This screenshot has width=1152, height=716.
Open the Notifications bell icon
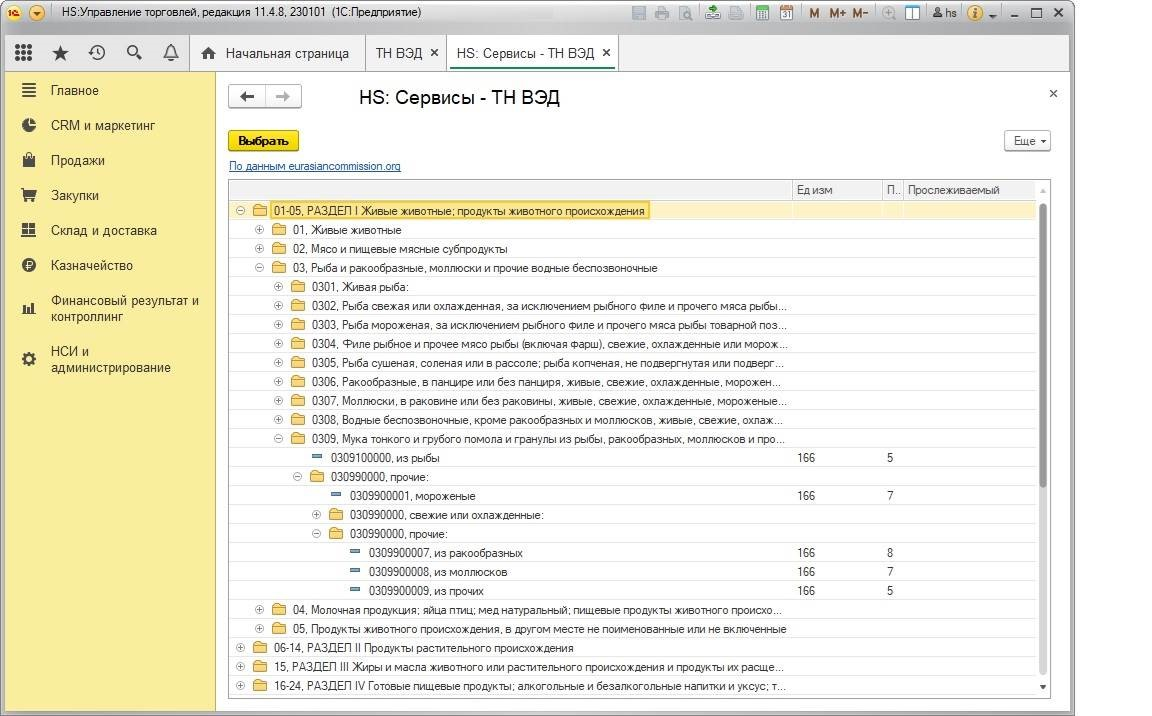pos(170,53)
